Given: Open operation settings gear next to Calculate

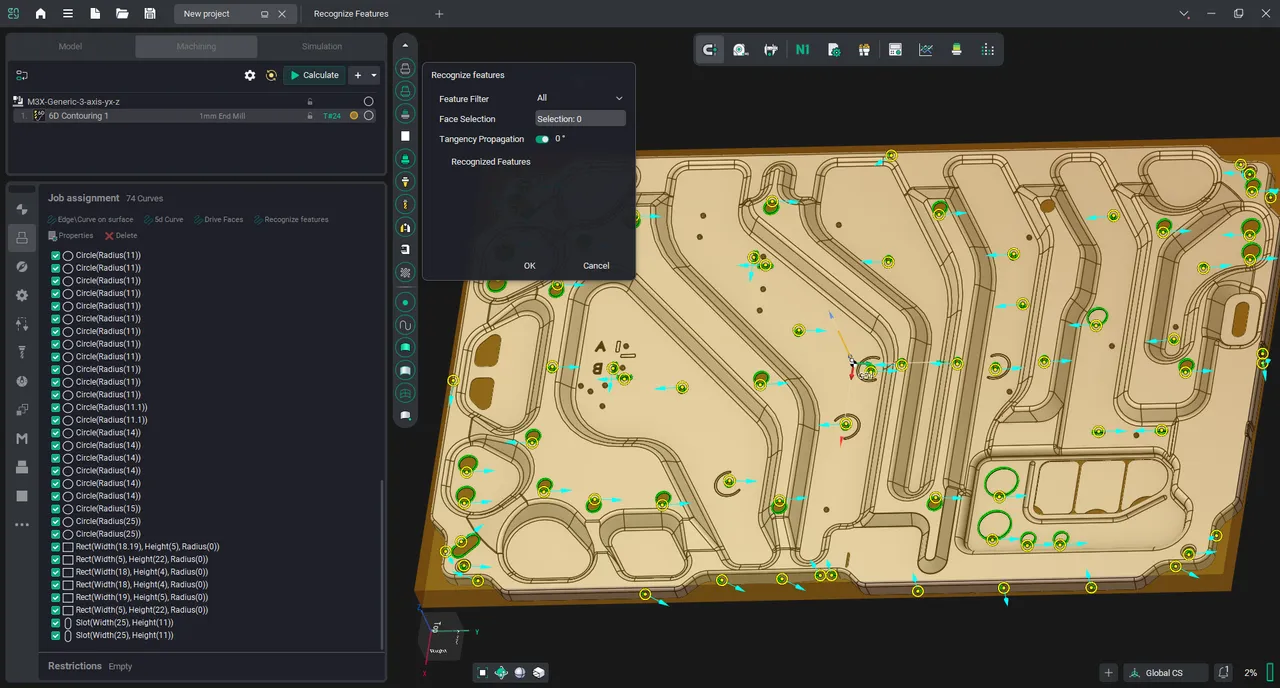Looking at the screenshot, I should pyautogui.click(x=250, y=75).
